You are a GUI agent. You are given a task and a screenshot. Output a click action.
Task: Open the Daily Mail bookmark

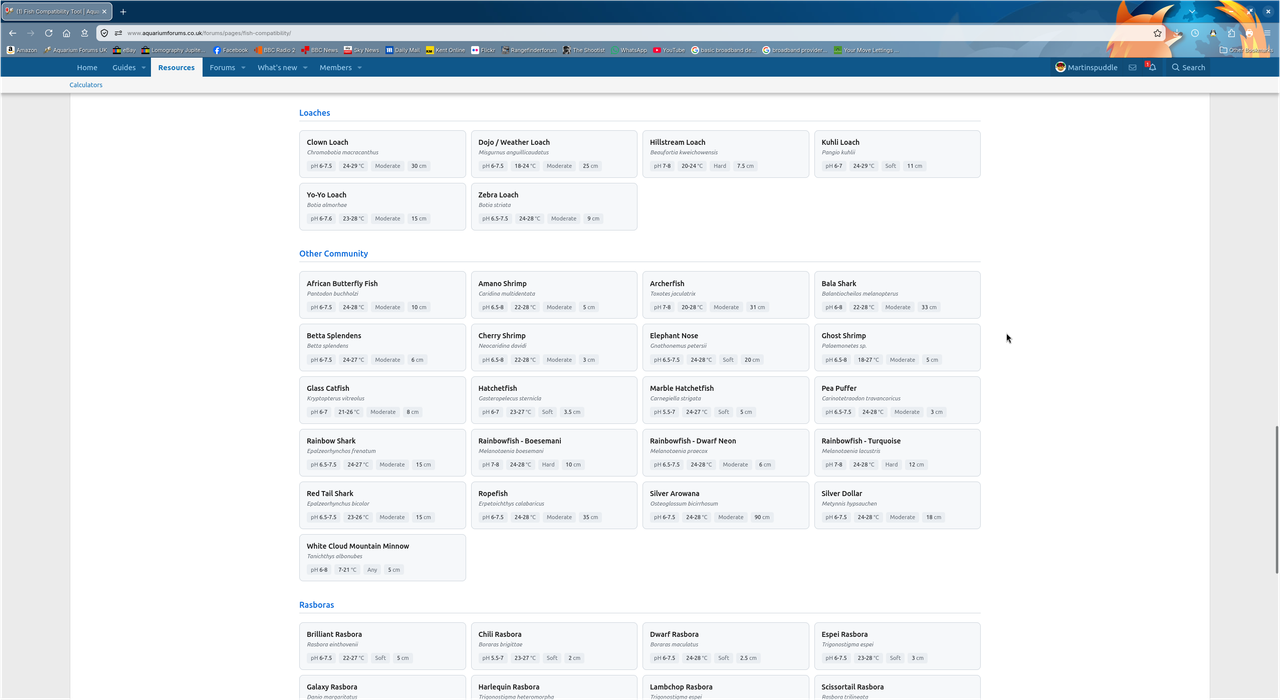[403, 50]
